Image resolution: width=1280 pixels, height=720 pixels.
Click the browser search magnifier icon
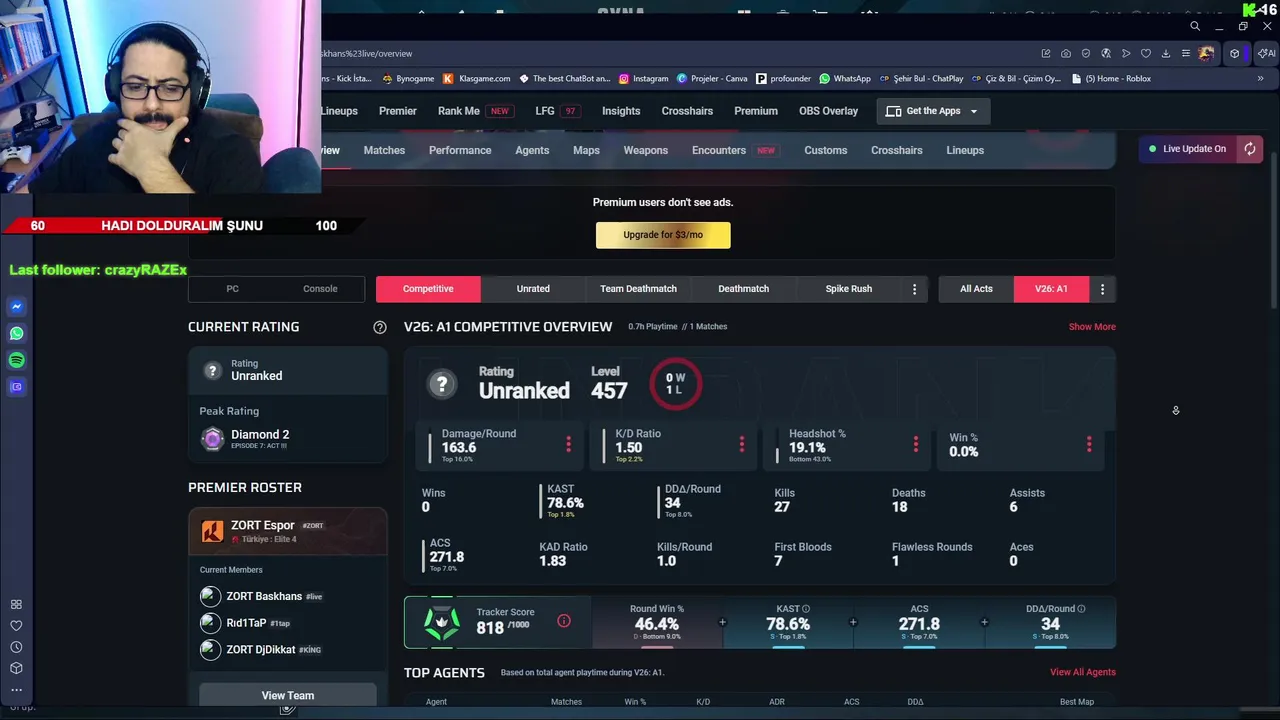[1195, 26]
